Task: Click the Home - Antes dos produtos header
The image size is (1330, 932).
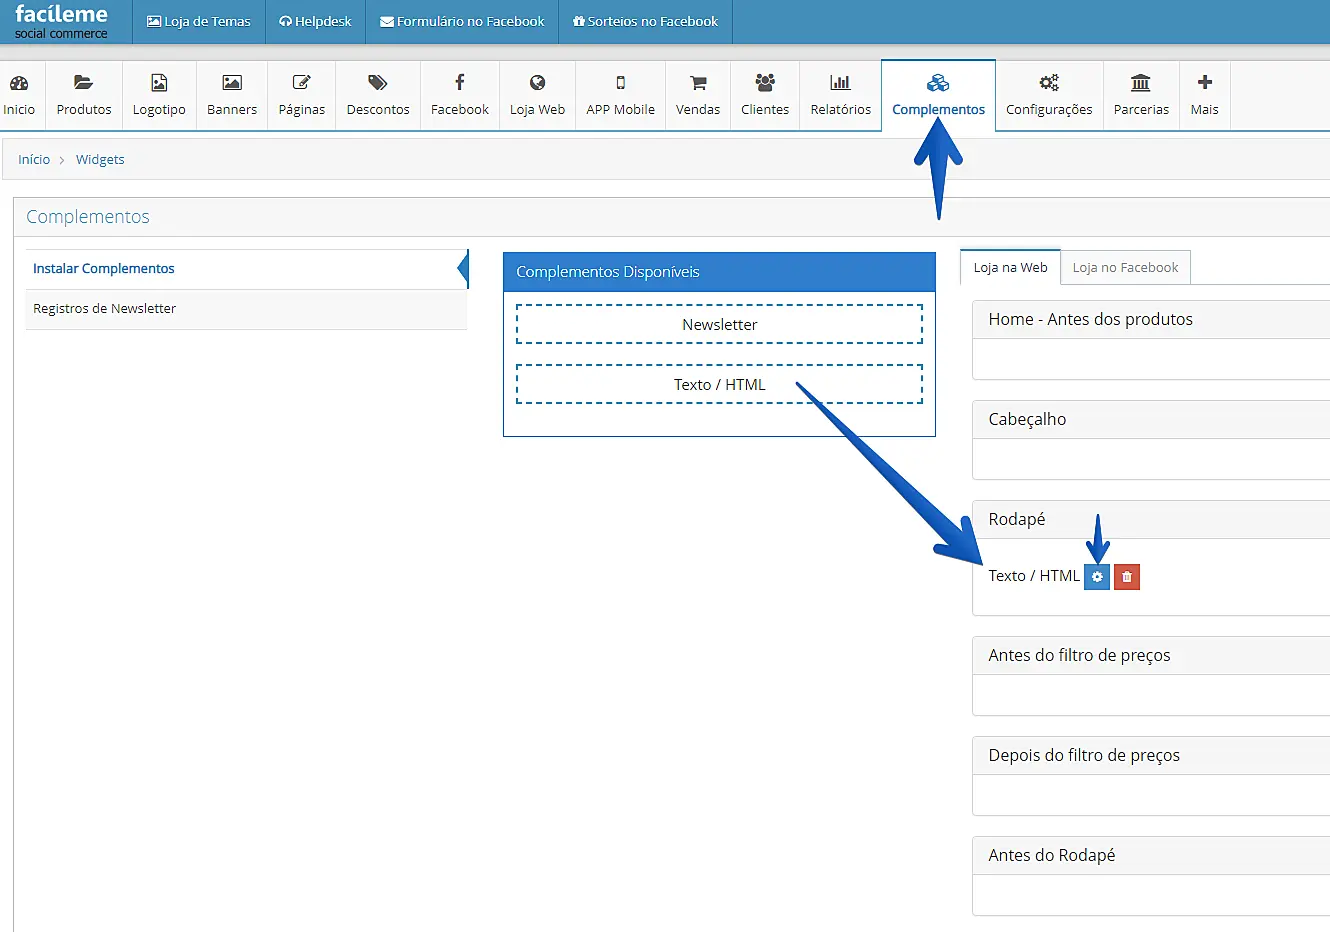Action: 1090,320
